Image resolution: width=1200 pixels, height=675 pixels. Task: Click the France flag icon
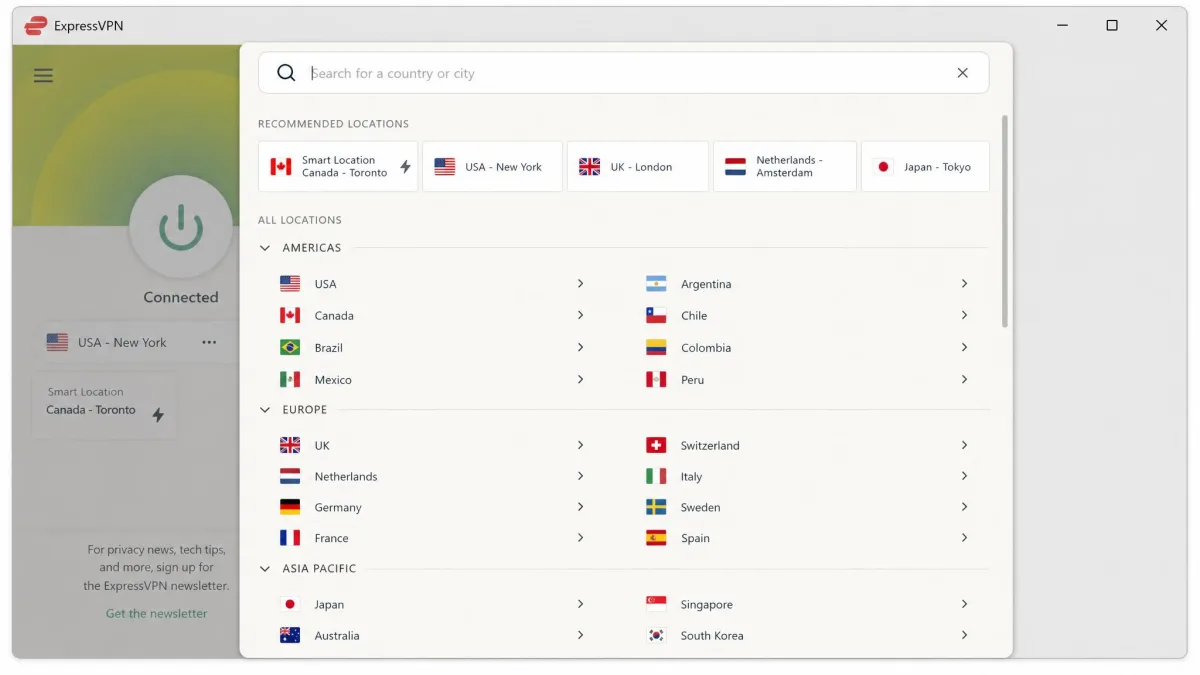(x=290, y=538)
